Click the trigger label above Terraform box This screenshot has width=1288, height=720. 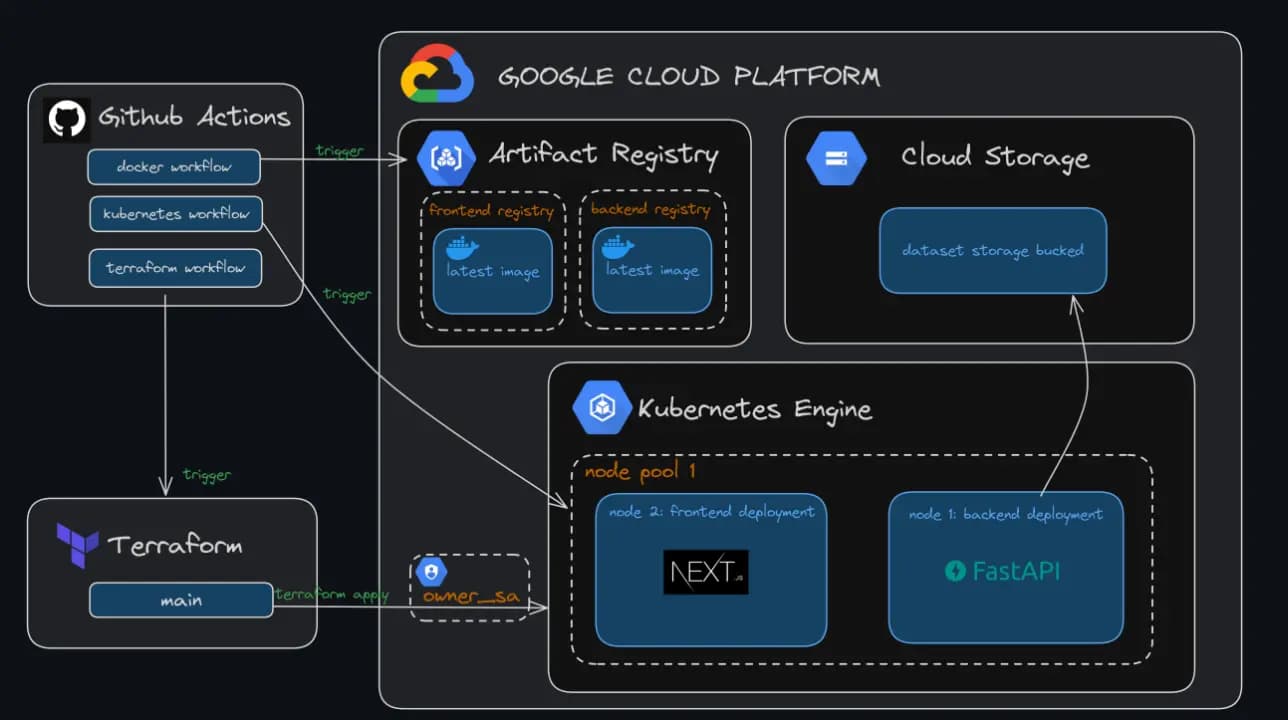(206, 474)
